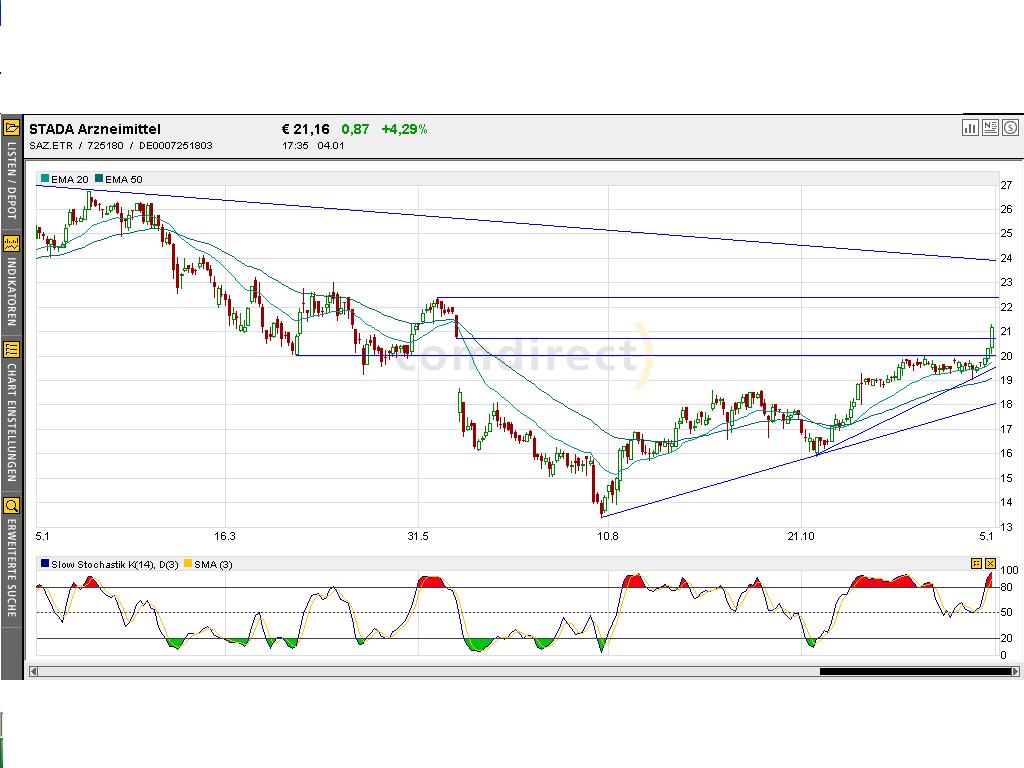Viewport: 1024px width, 768px height.
Task: Open Slow Stochastik indicator settings icon
Action: [x=976, y=564]
